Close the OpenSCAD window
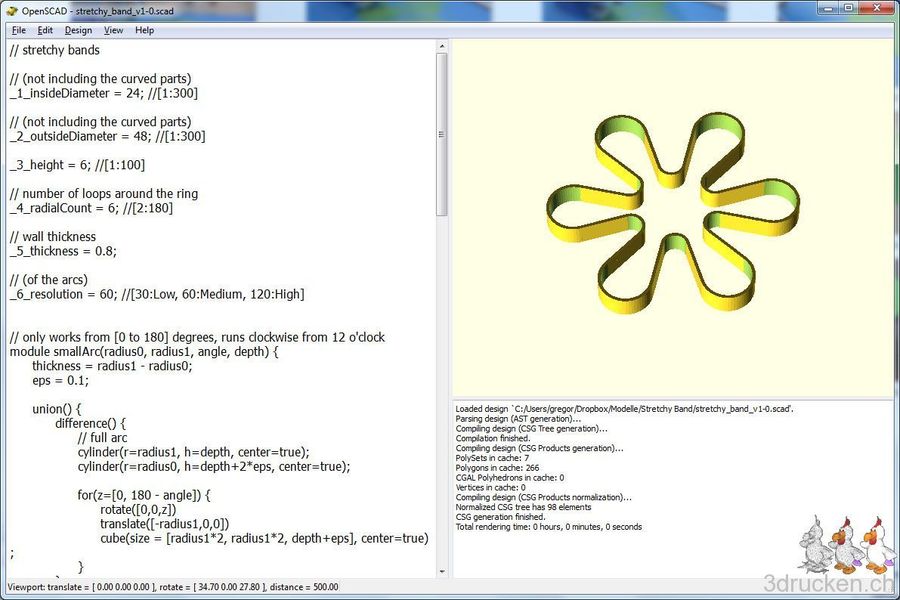Image resolution: width=900 pixels, height=600 pixels. [877, 8]
